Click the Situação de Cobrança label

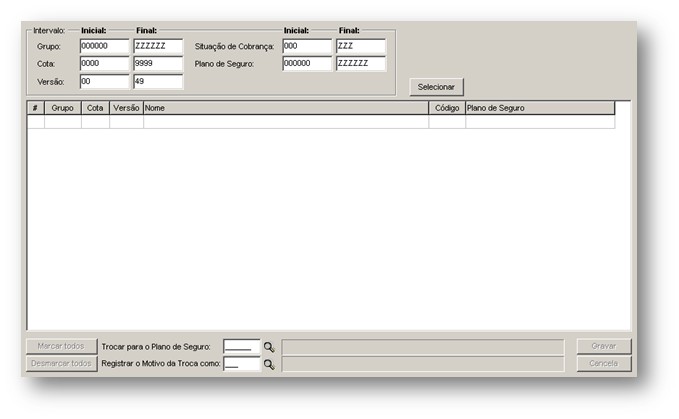(234, 46)
